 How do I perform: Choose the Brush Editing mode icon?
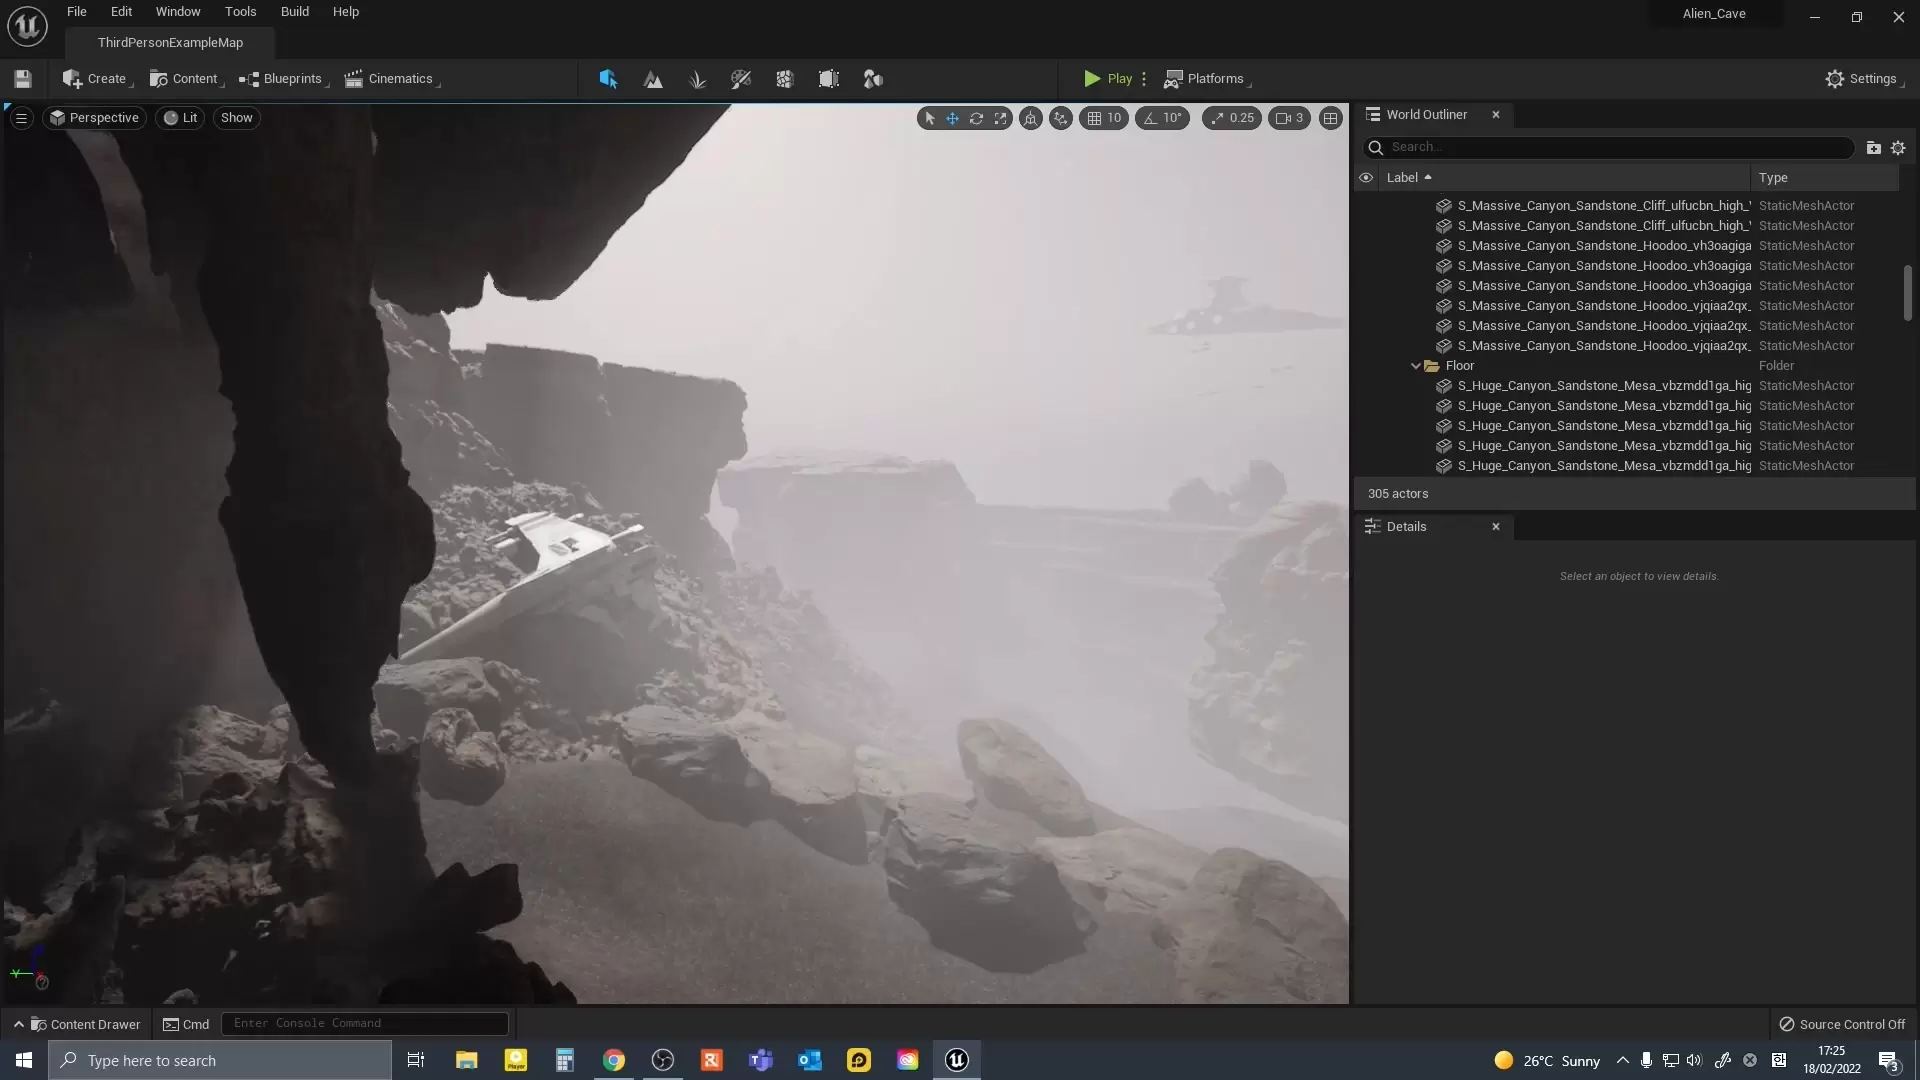pos(829,79)
